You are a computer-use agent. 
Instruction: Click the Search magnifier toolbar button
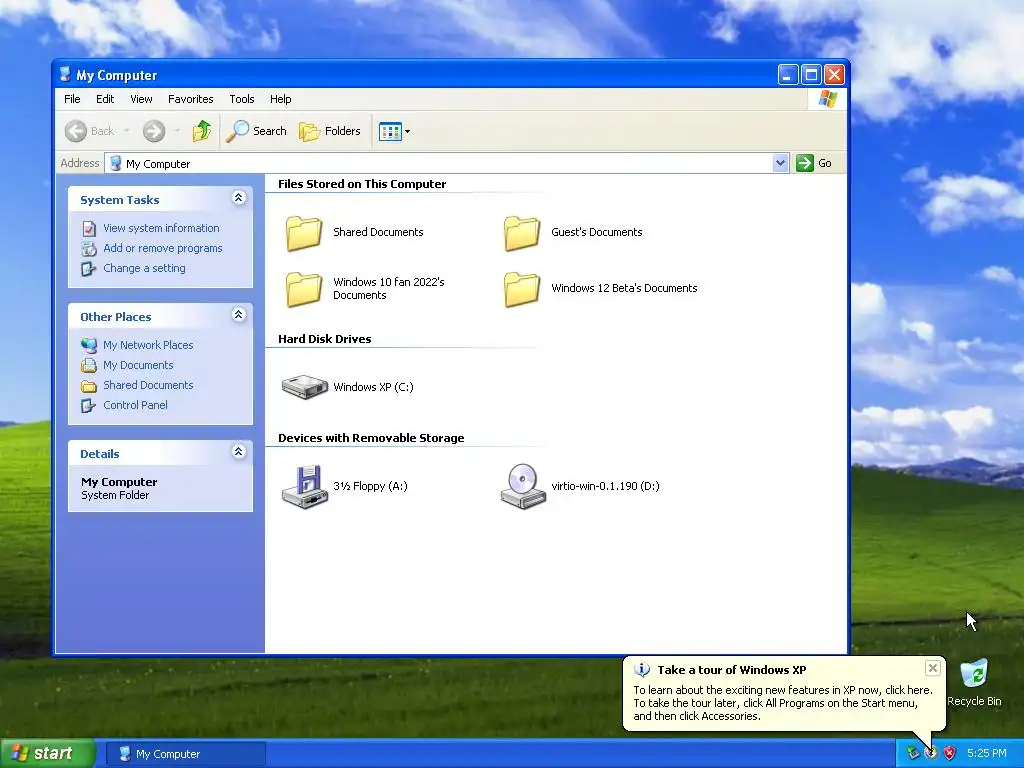tap(257, 131)
